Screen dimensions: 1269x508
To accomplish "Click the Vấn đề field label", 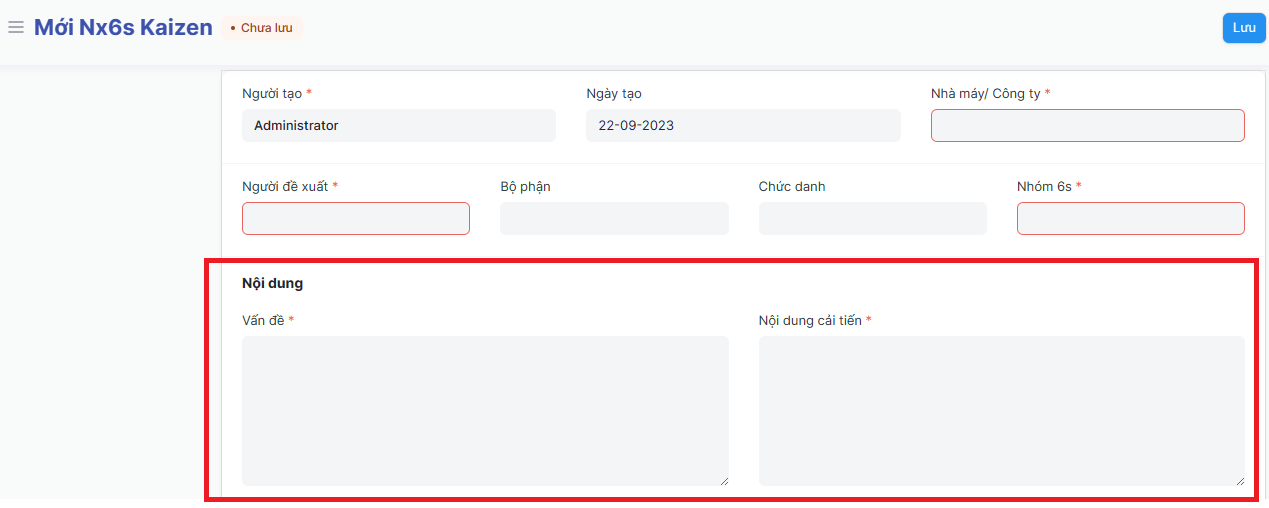I will tap(264, 320).
